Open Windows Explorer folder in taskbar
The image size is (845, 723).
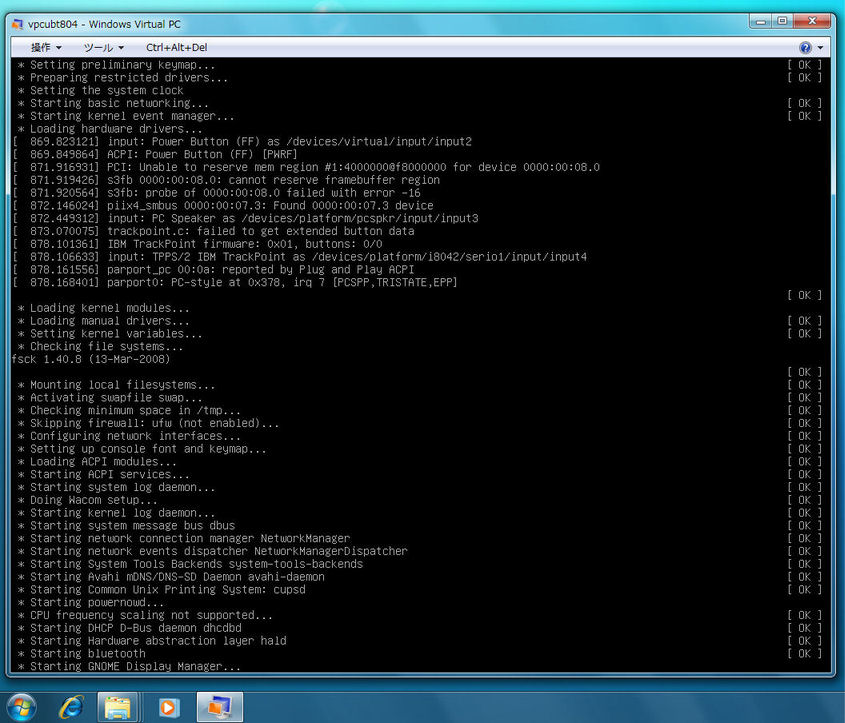click(118, 706)
